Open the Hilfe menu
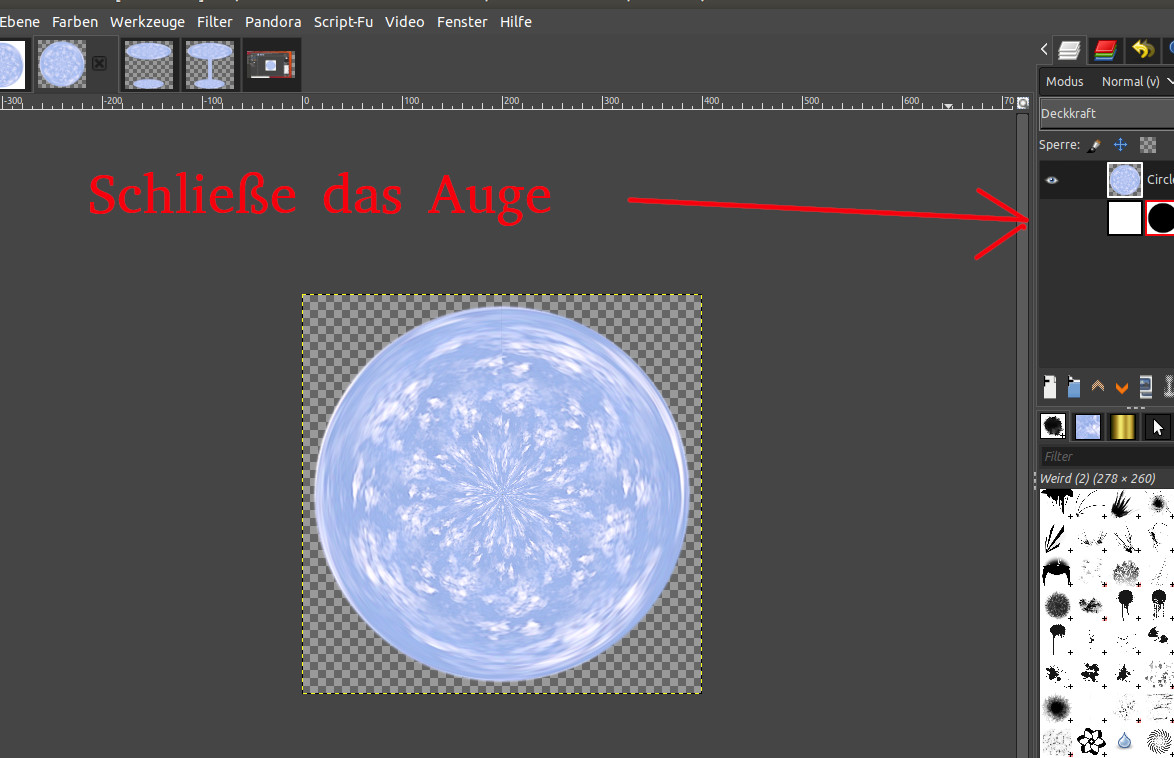This screenshot has height=758, width=1174. tap(516, 22)
